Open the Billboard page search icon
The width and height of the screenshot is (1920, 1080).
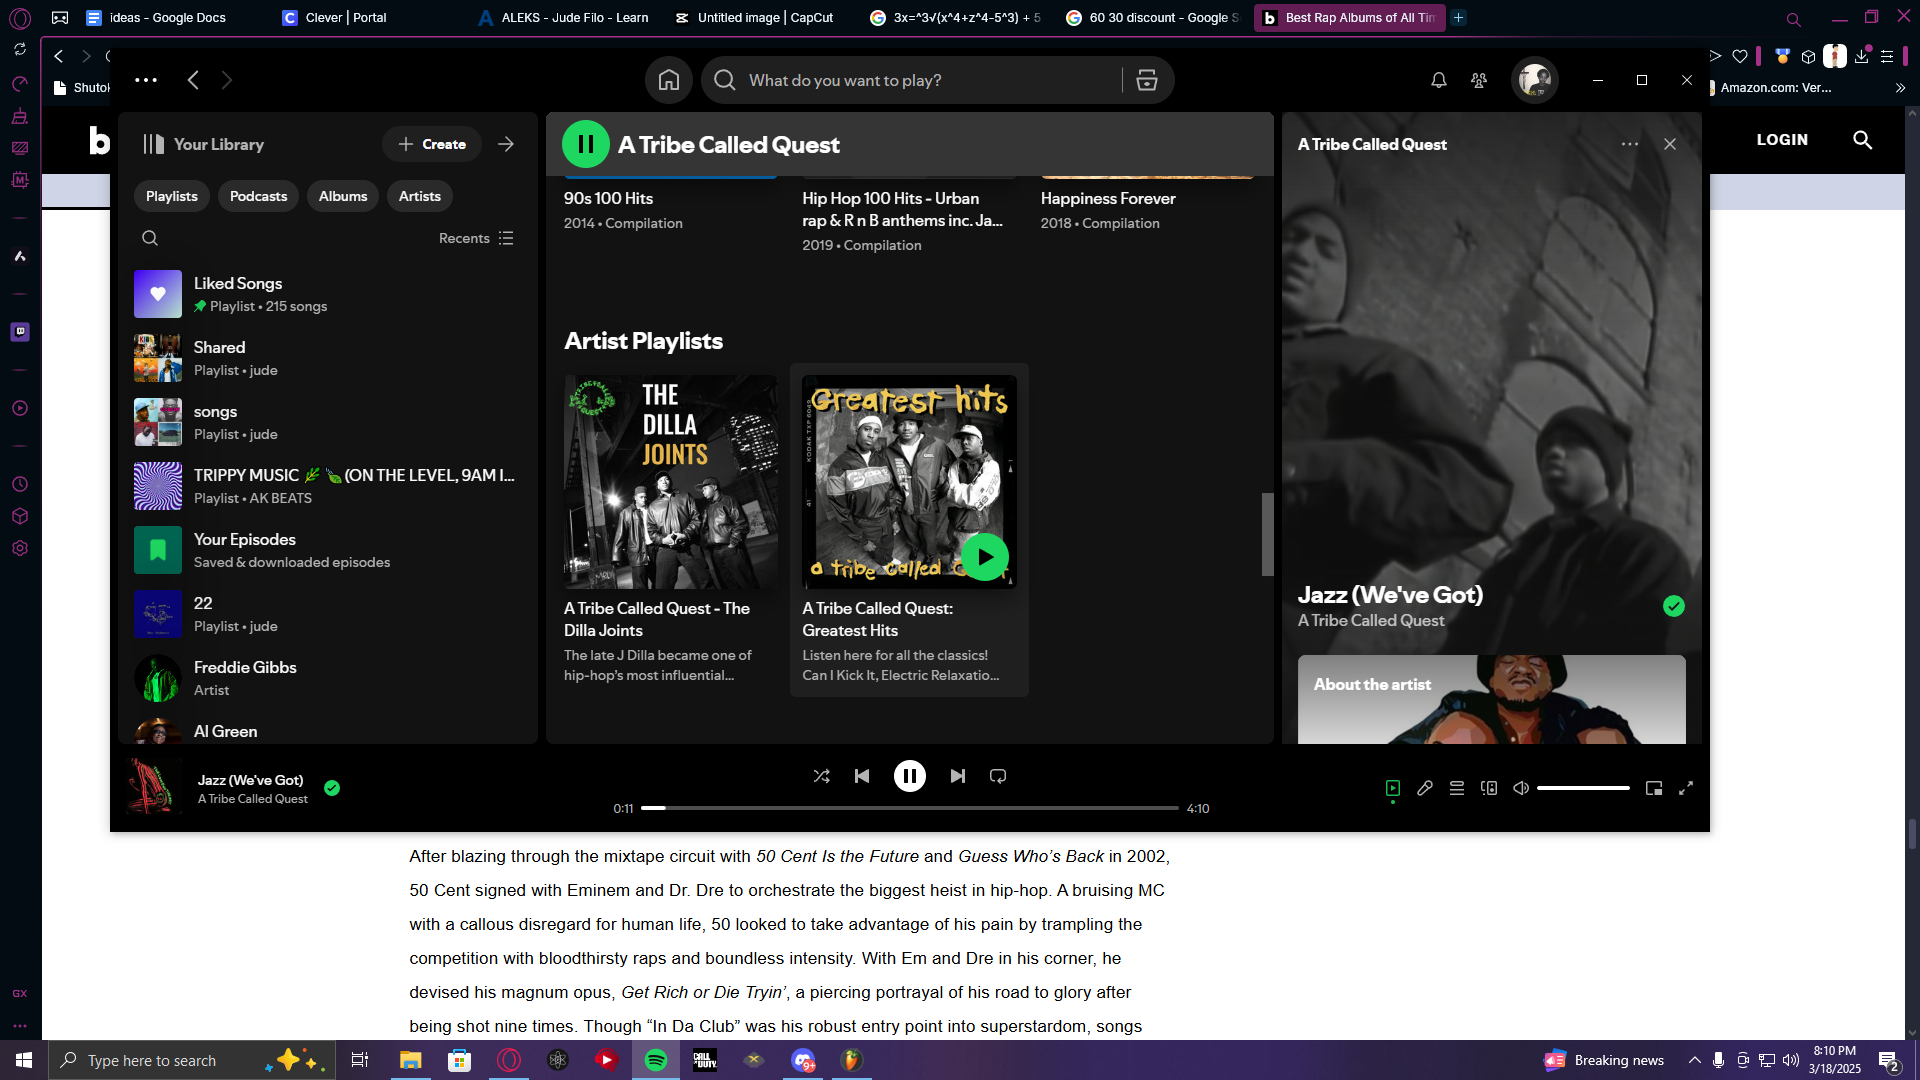point(1862,140)
